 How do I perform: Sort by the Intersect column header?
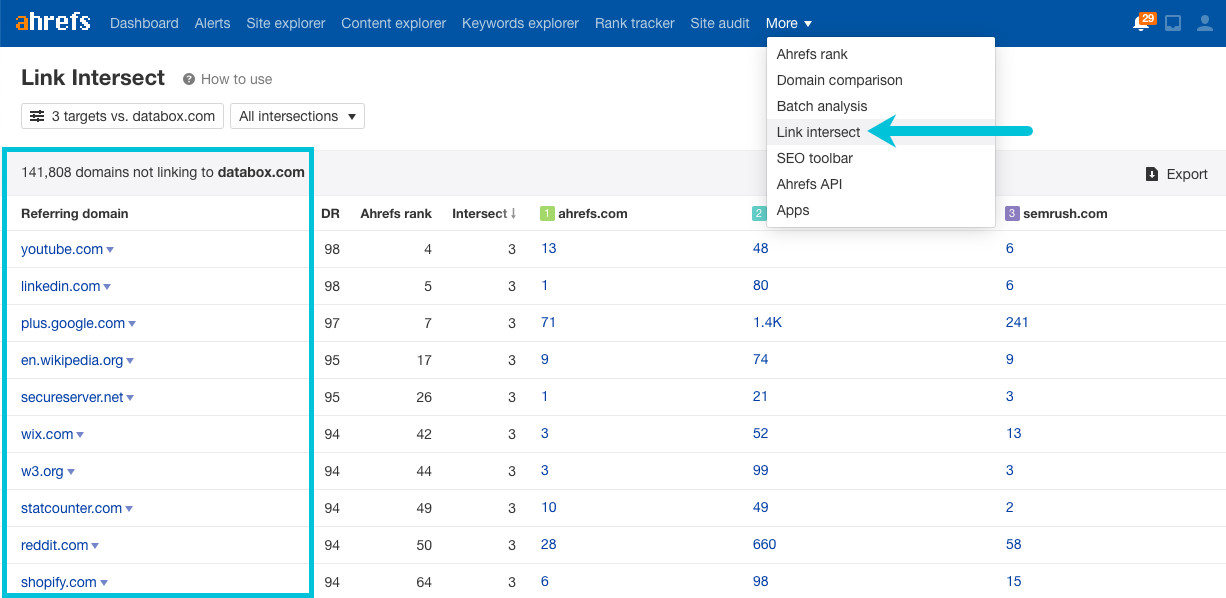(x=484, y=213)
